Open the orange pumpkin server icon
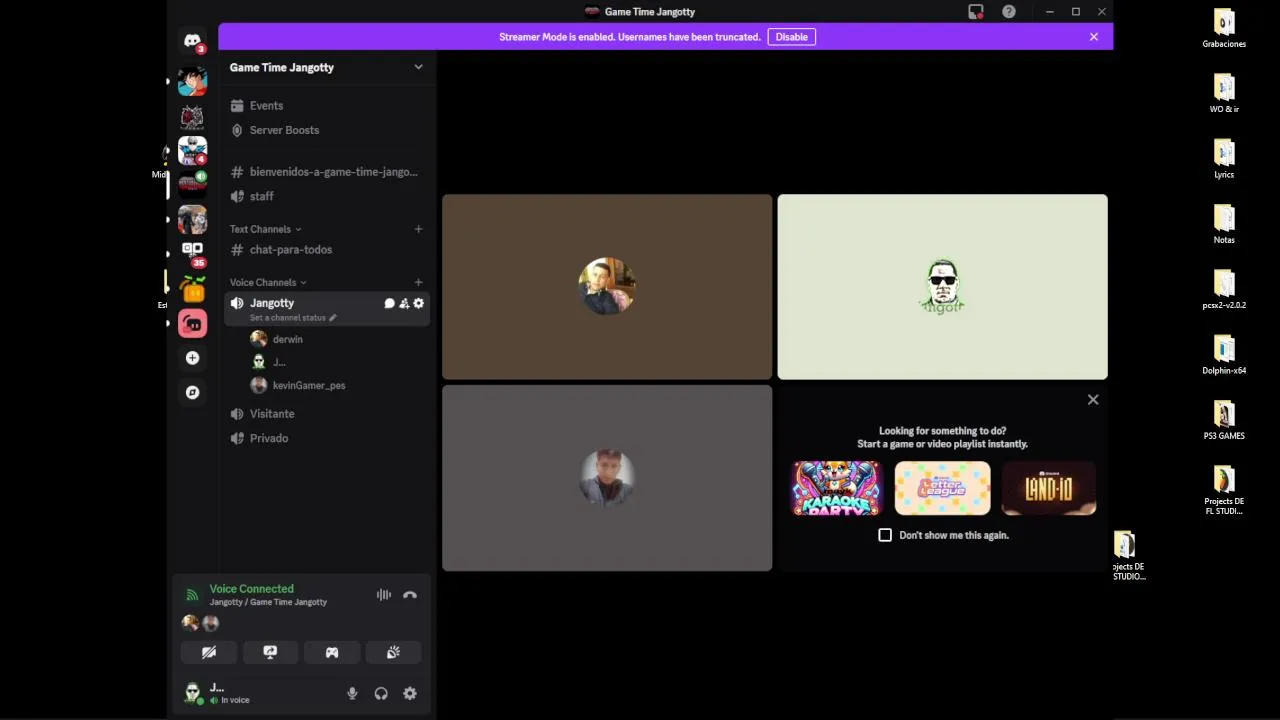Image resolution: width=1280 pixels, height=720 pixels. (x=192, y=289)
